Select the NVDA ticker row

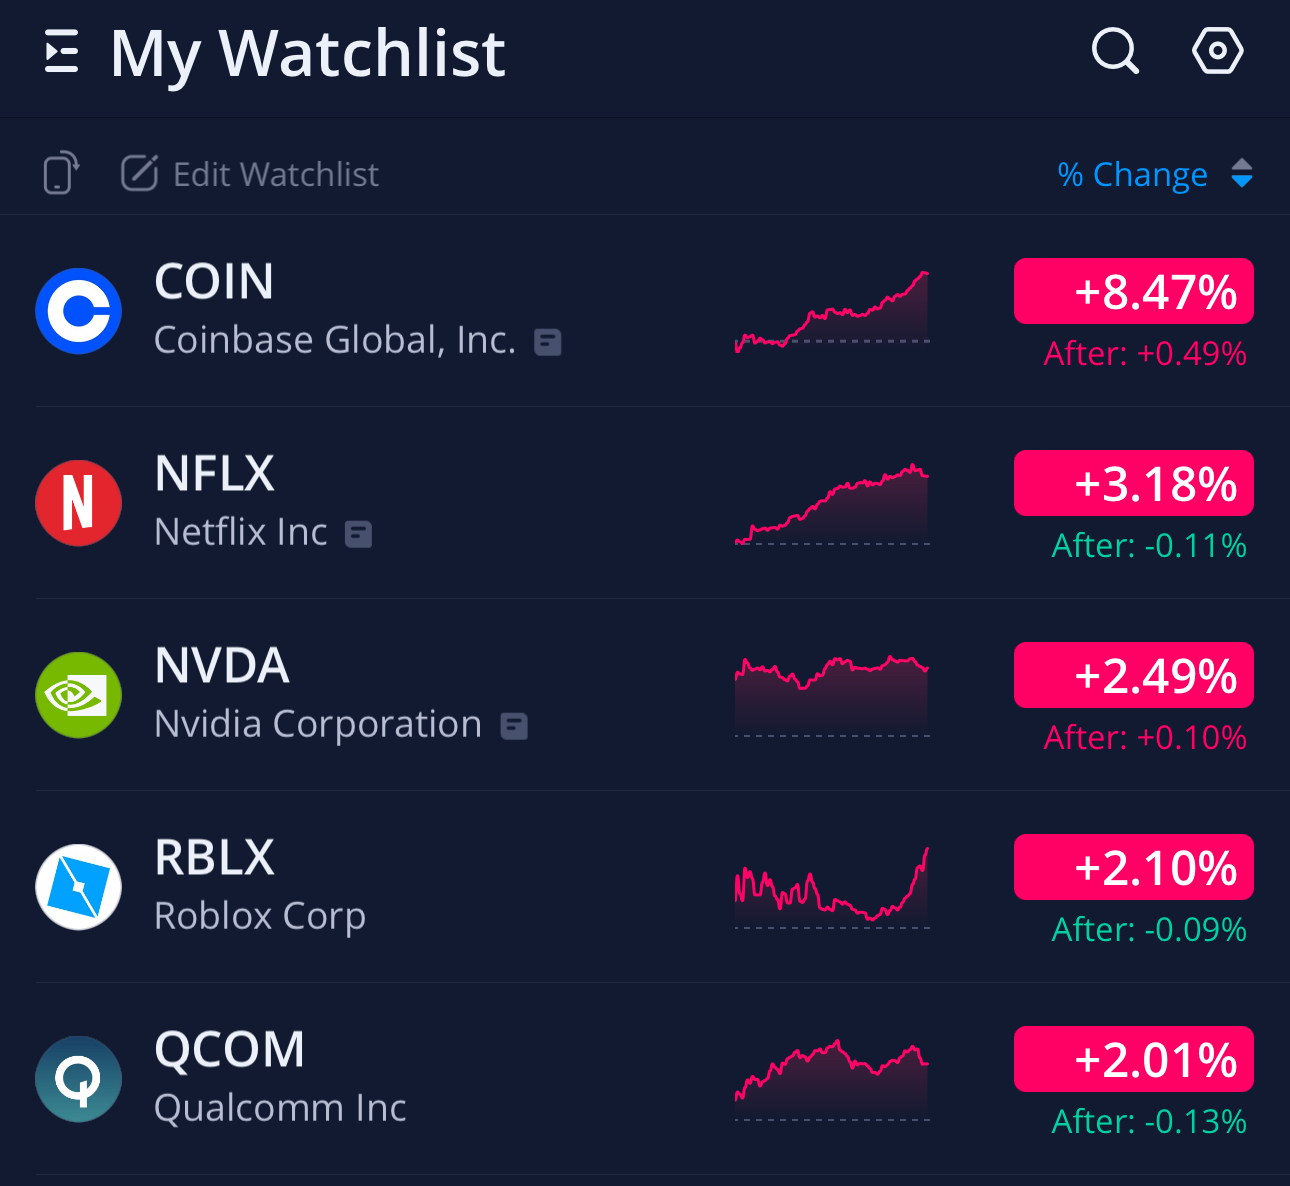[645, 695]
